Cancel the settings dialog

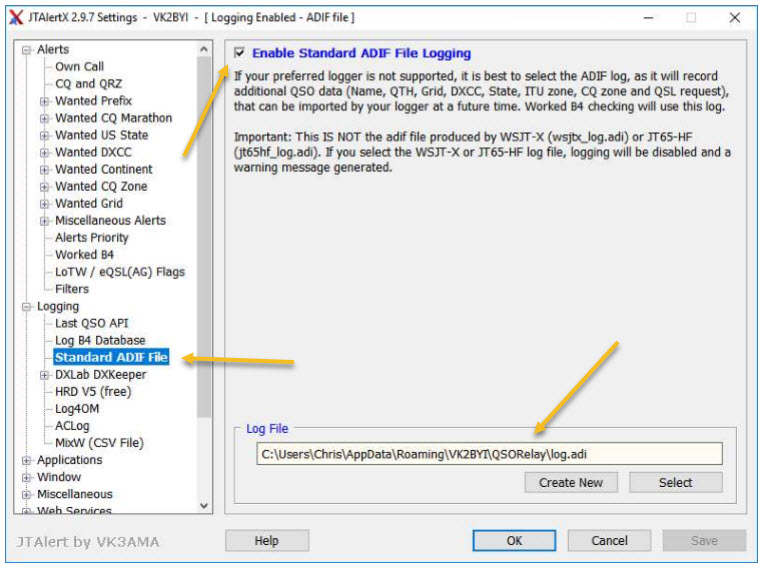pyautogui.click(x=609, y=540)
